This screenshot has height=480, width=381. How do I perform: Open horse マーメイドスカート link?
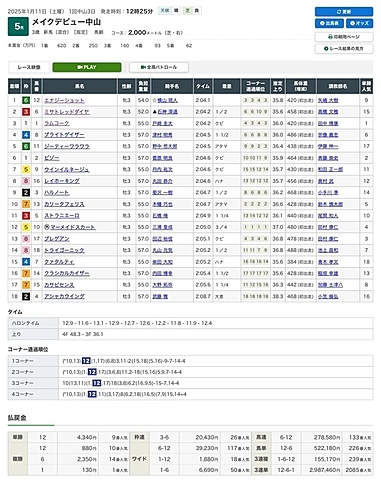[x=73, y=227]
